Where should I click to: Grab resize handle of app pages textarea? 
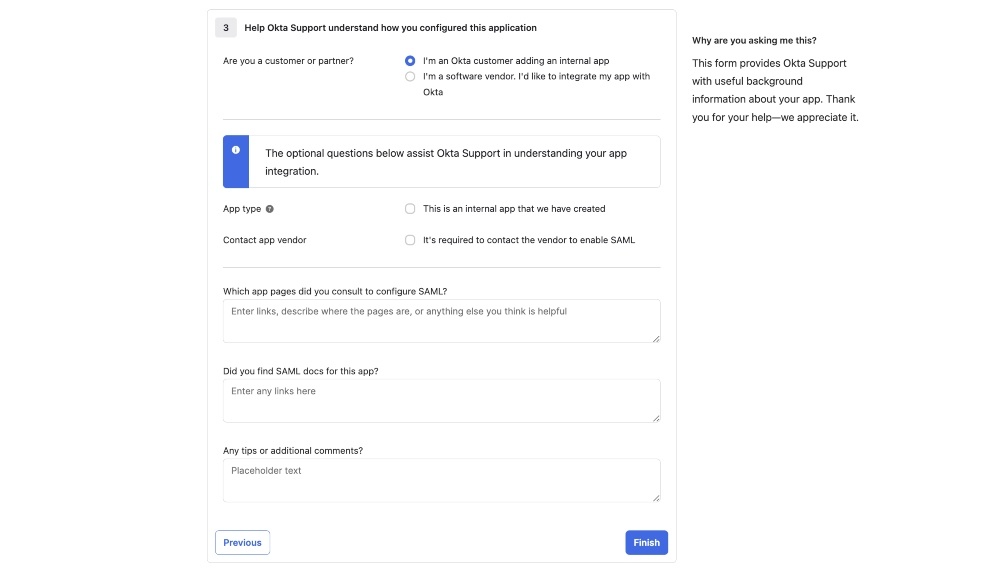coord(656,339)
